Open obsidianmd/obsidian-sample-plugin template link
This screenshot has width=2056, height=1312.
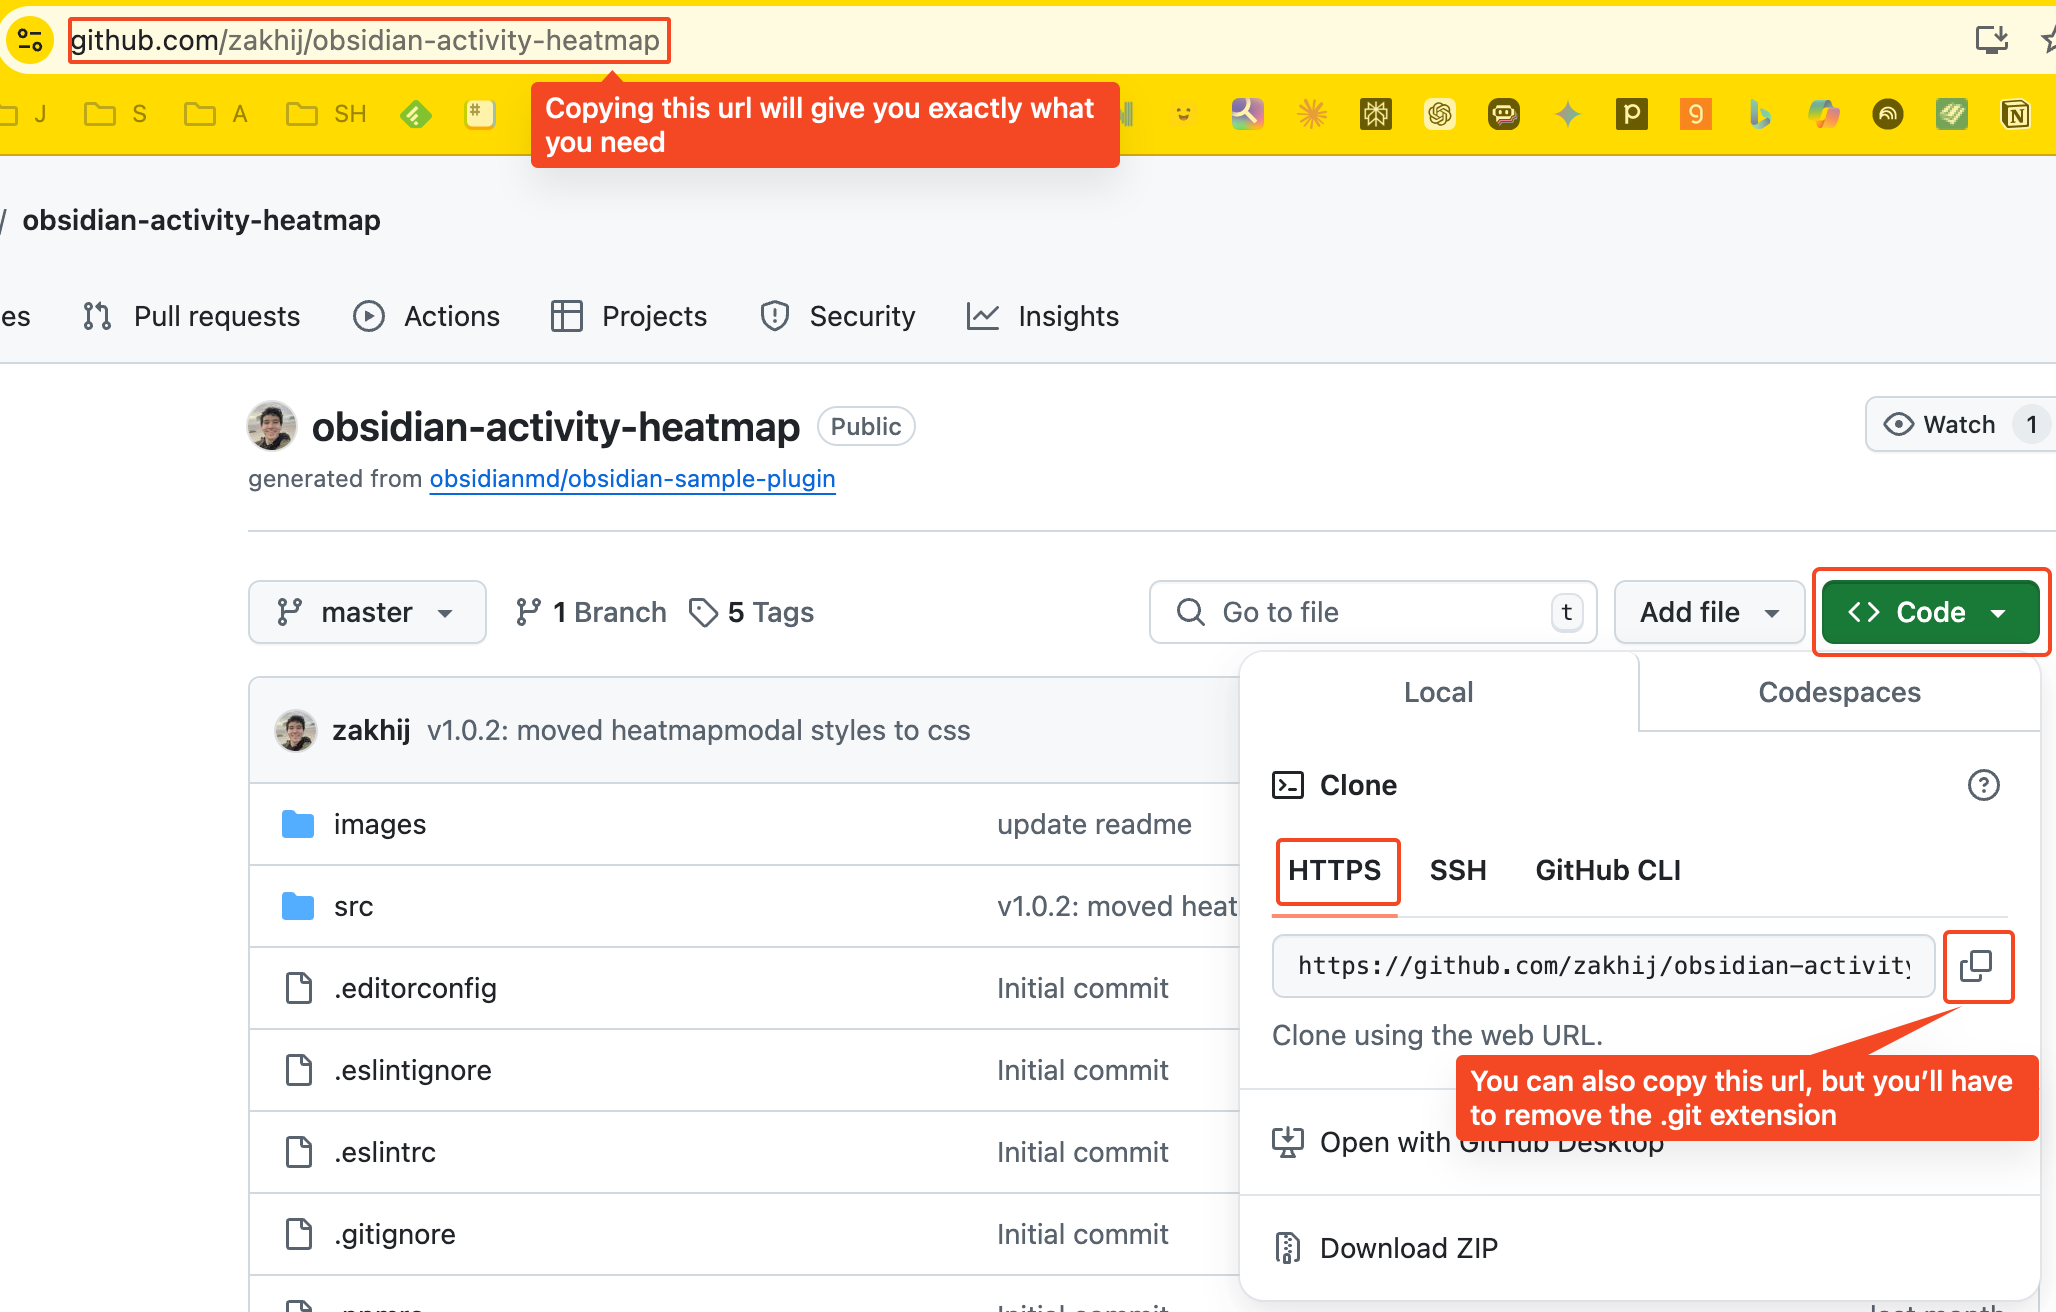click(x=632, y=479)
